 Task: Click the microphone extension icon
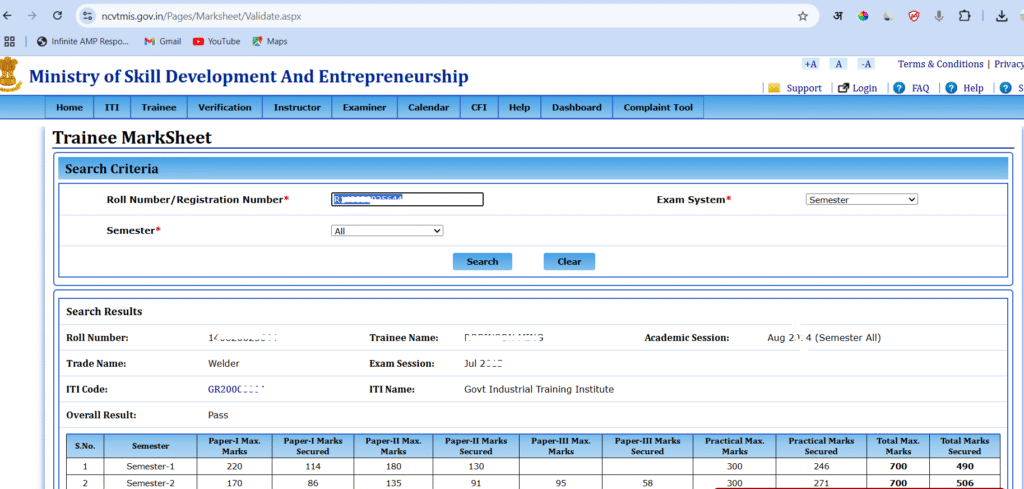(939, 16)
